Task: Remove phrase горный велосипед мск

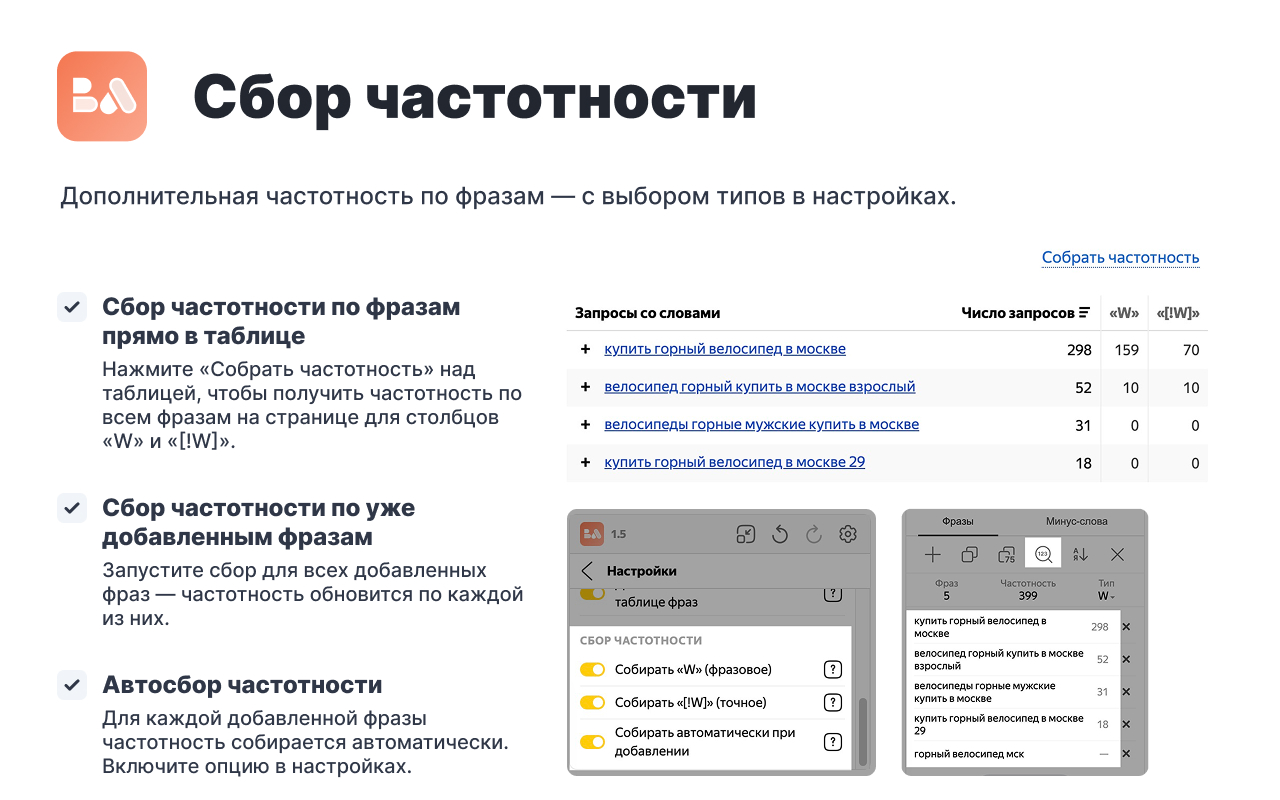Action: coord(1126,754)
